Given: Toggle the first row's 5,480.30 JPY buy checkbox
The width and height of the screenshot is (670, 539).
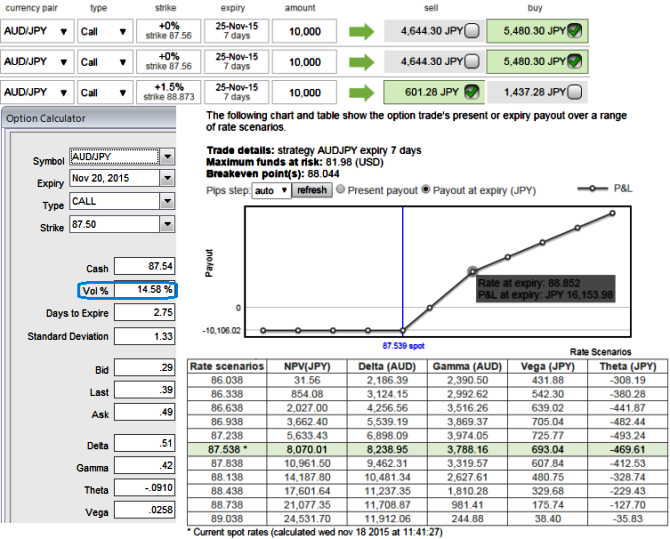Looking at the screenshot, I should (x=574, y=31).
